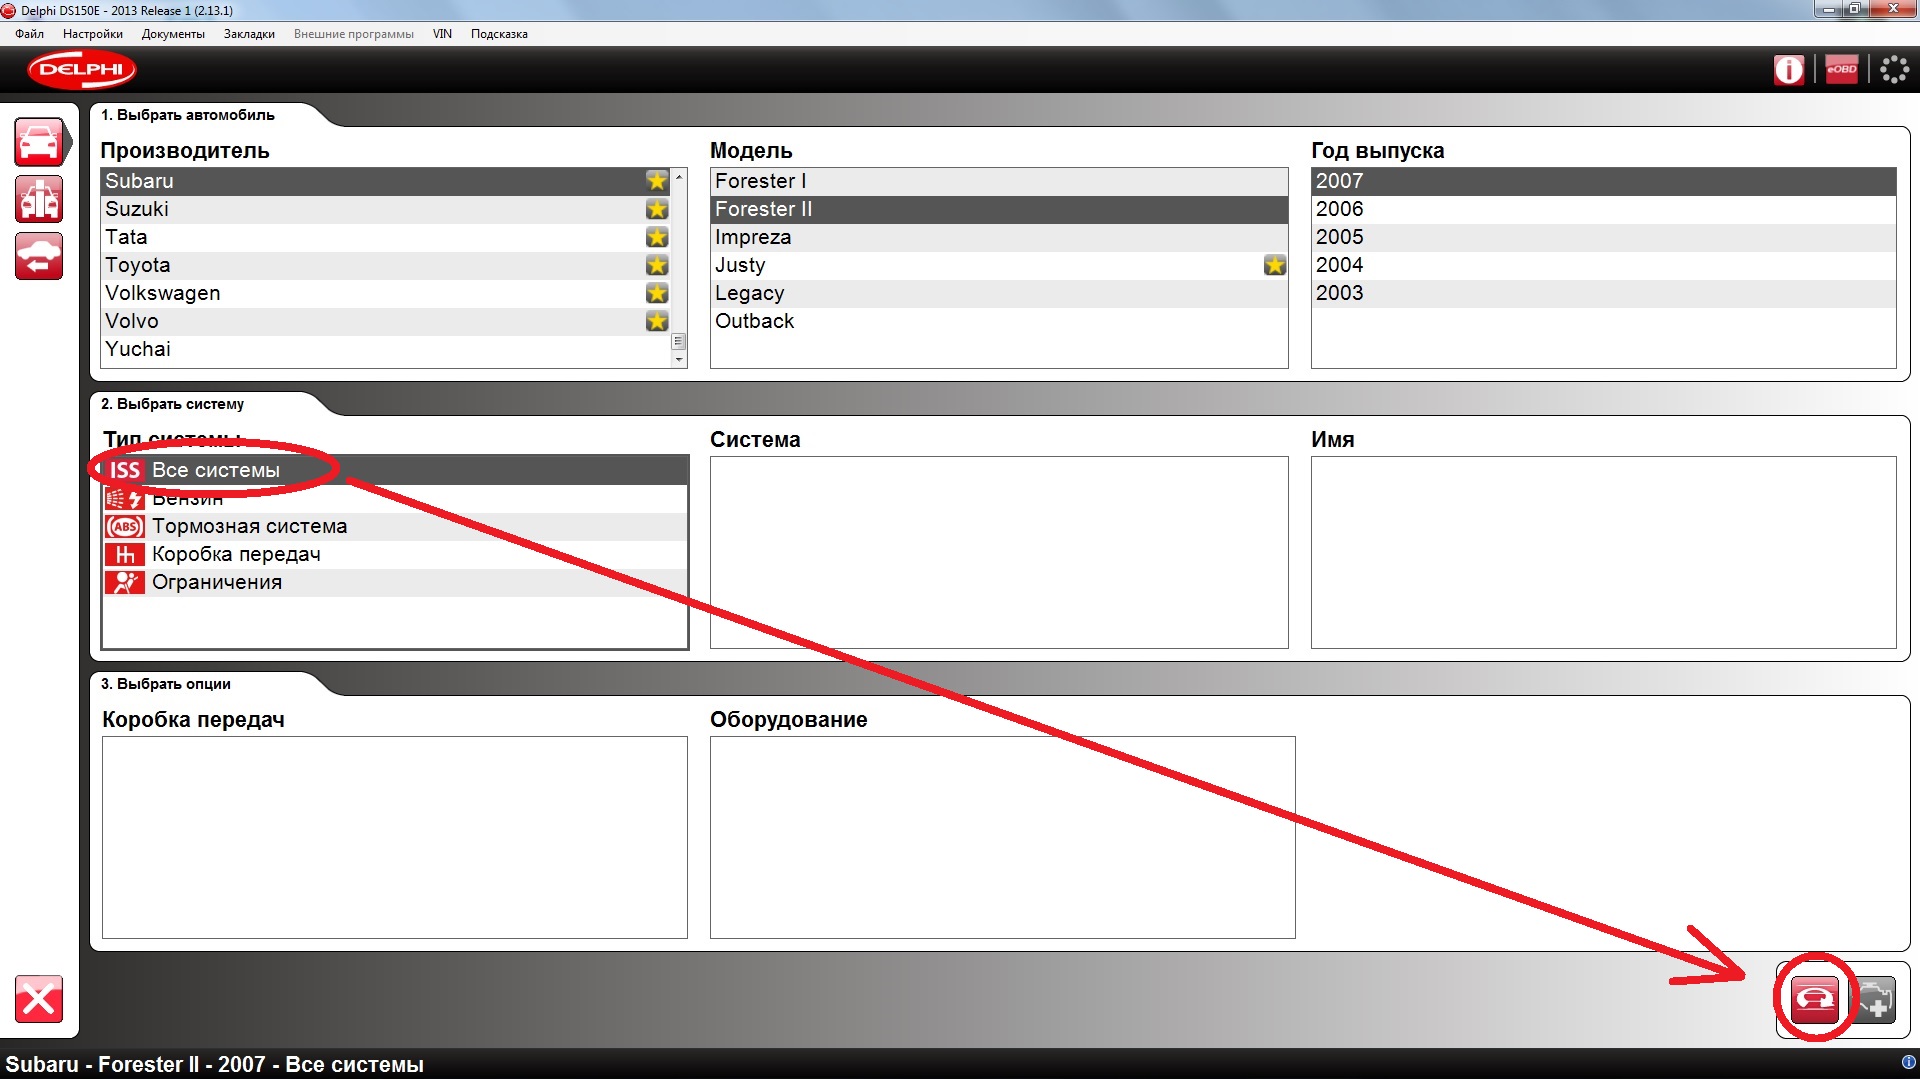Viewport: 1920px width, 1079px height.
Task: Click the window restore button
Action: [1856, 9]
